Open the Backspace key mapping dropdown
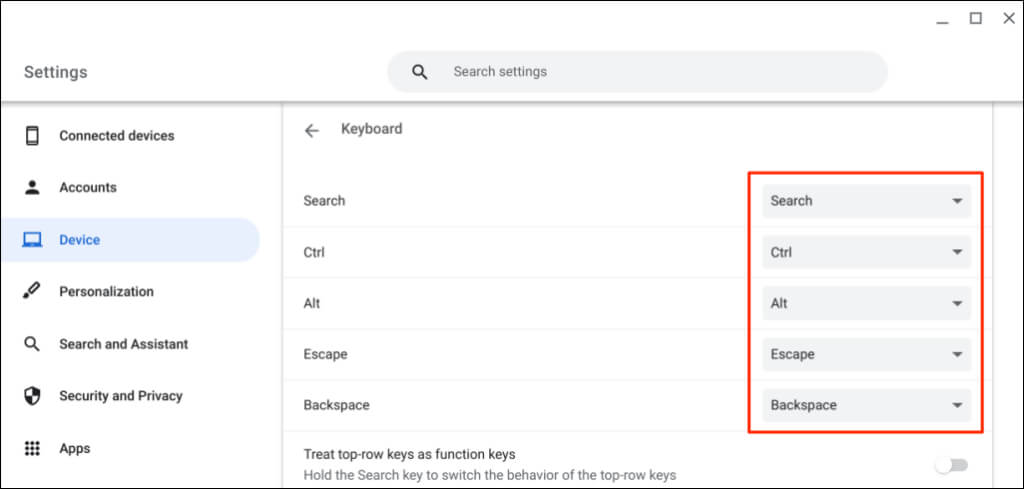The height and width of the screenshot is (489, 1024). 866,405
